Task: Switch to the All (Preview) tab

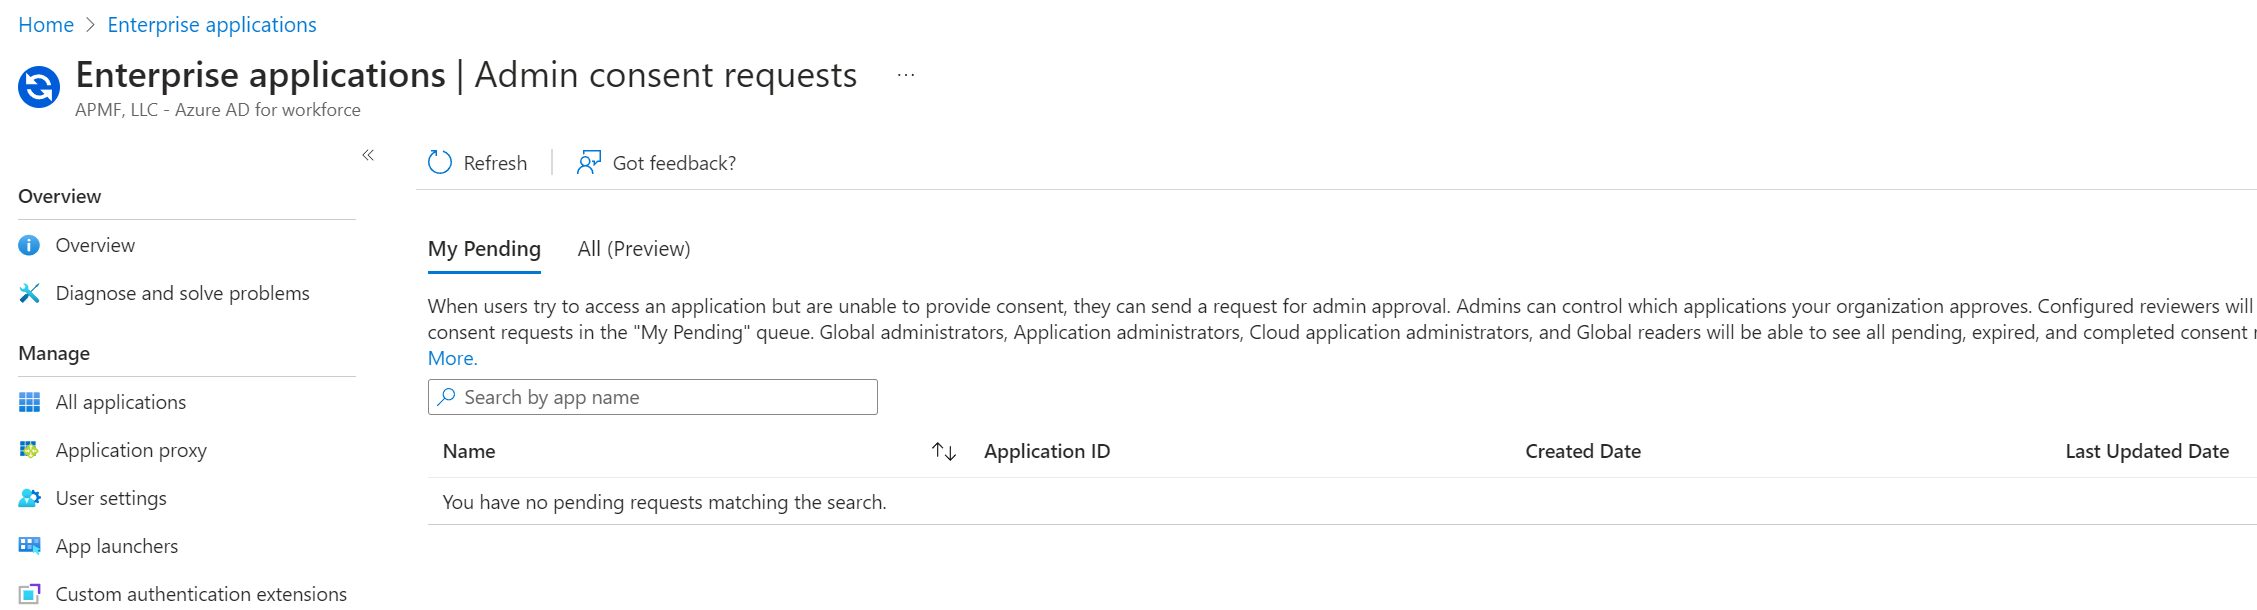Action: pyautogui.click(x=632, y=248)
